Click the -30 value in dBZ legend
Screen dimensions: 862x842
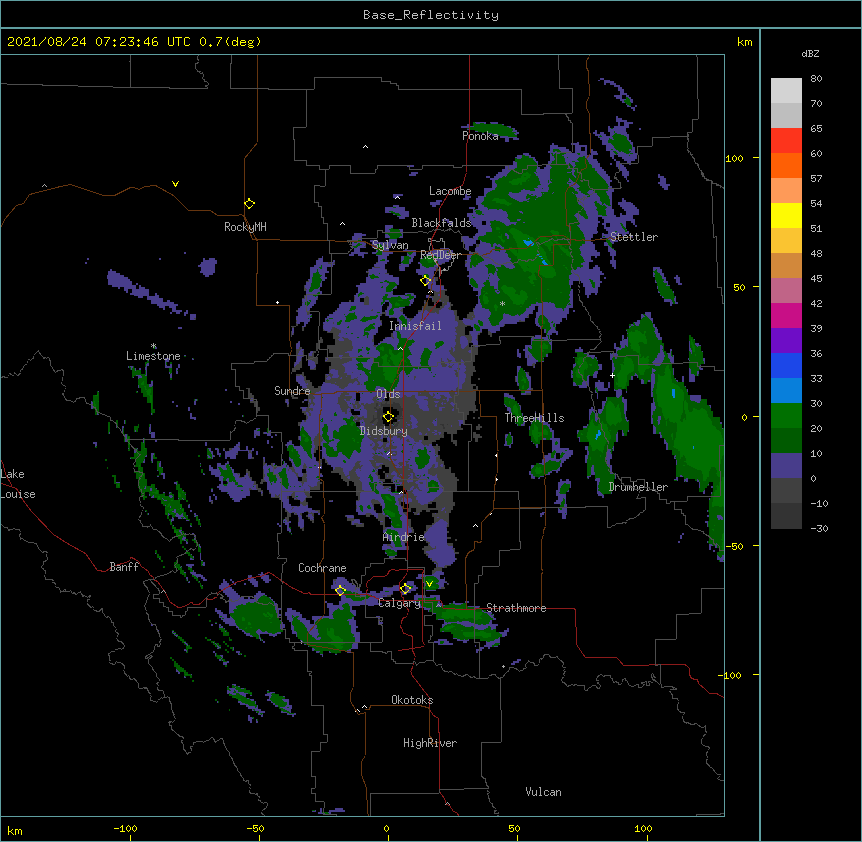(819, 528)
